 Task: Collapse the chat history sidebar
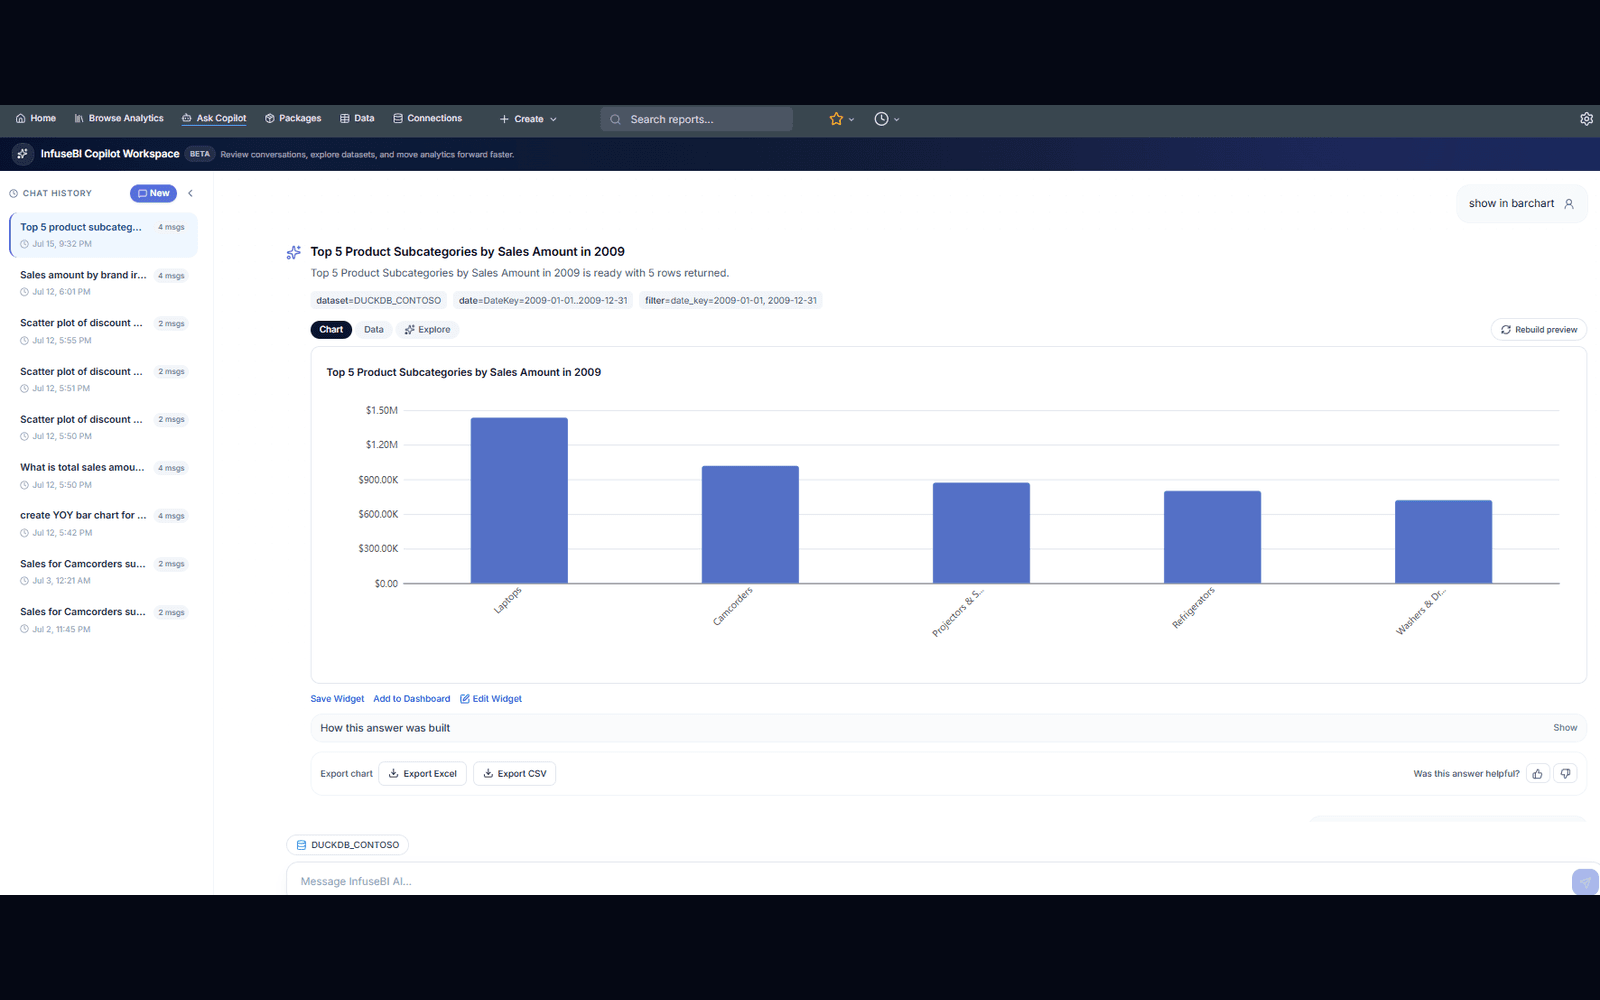click(x=190, y=193)
